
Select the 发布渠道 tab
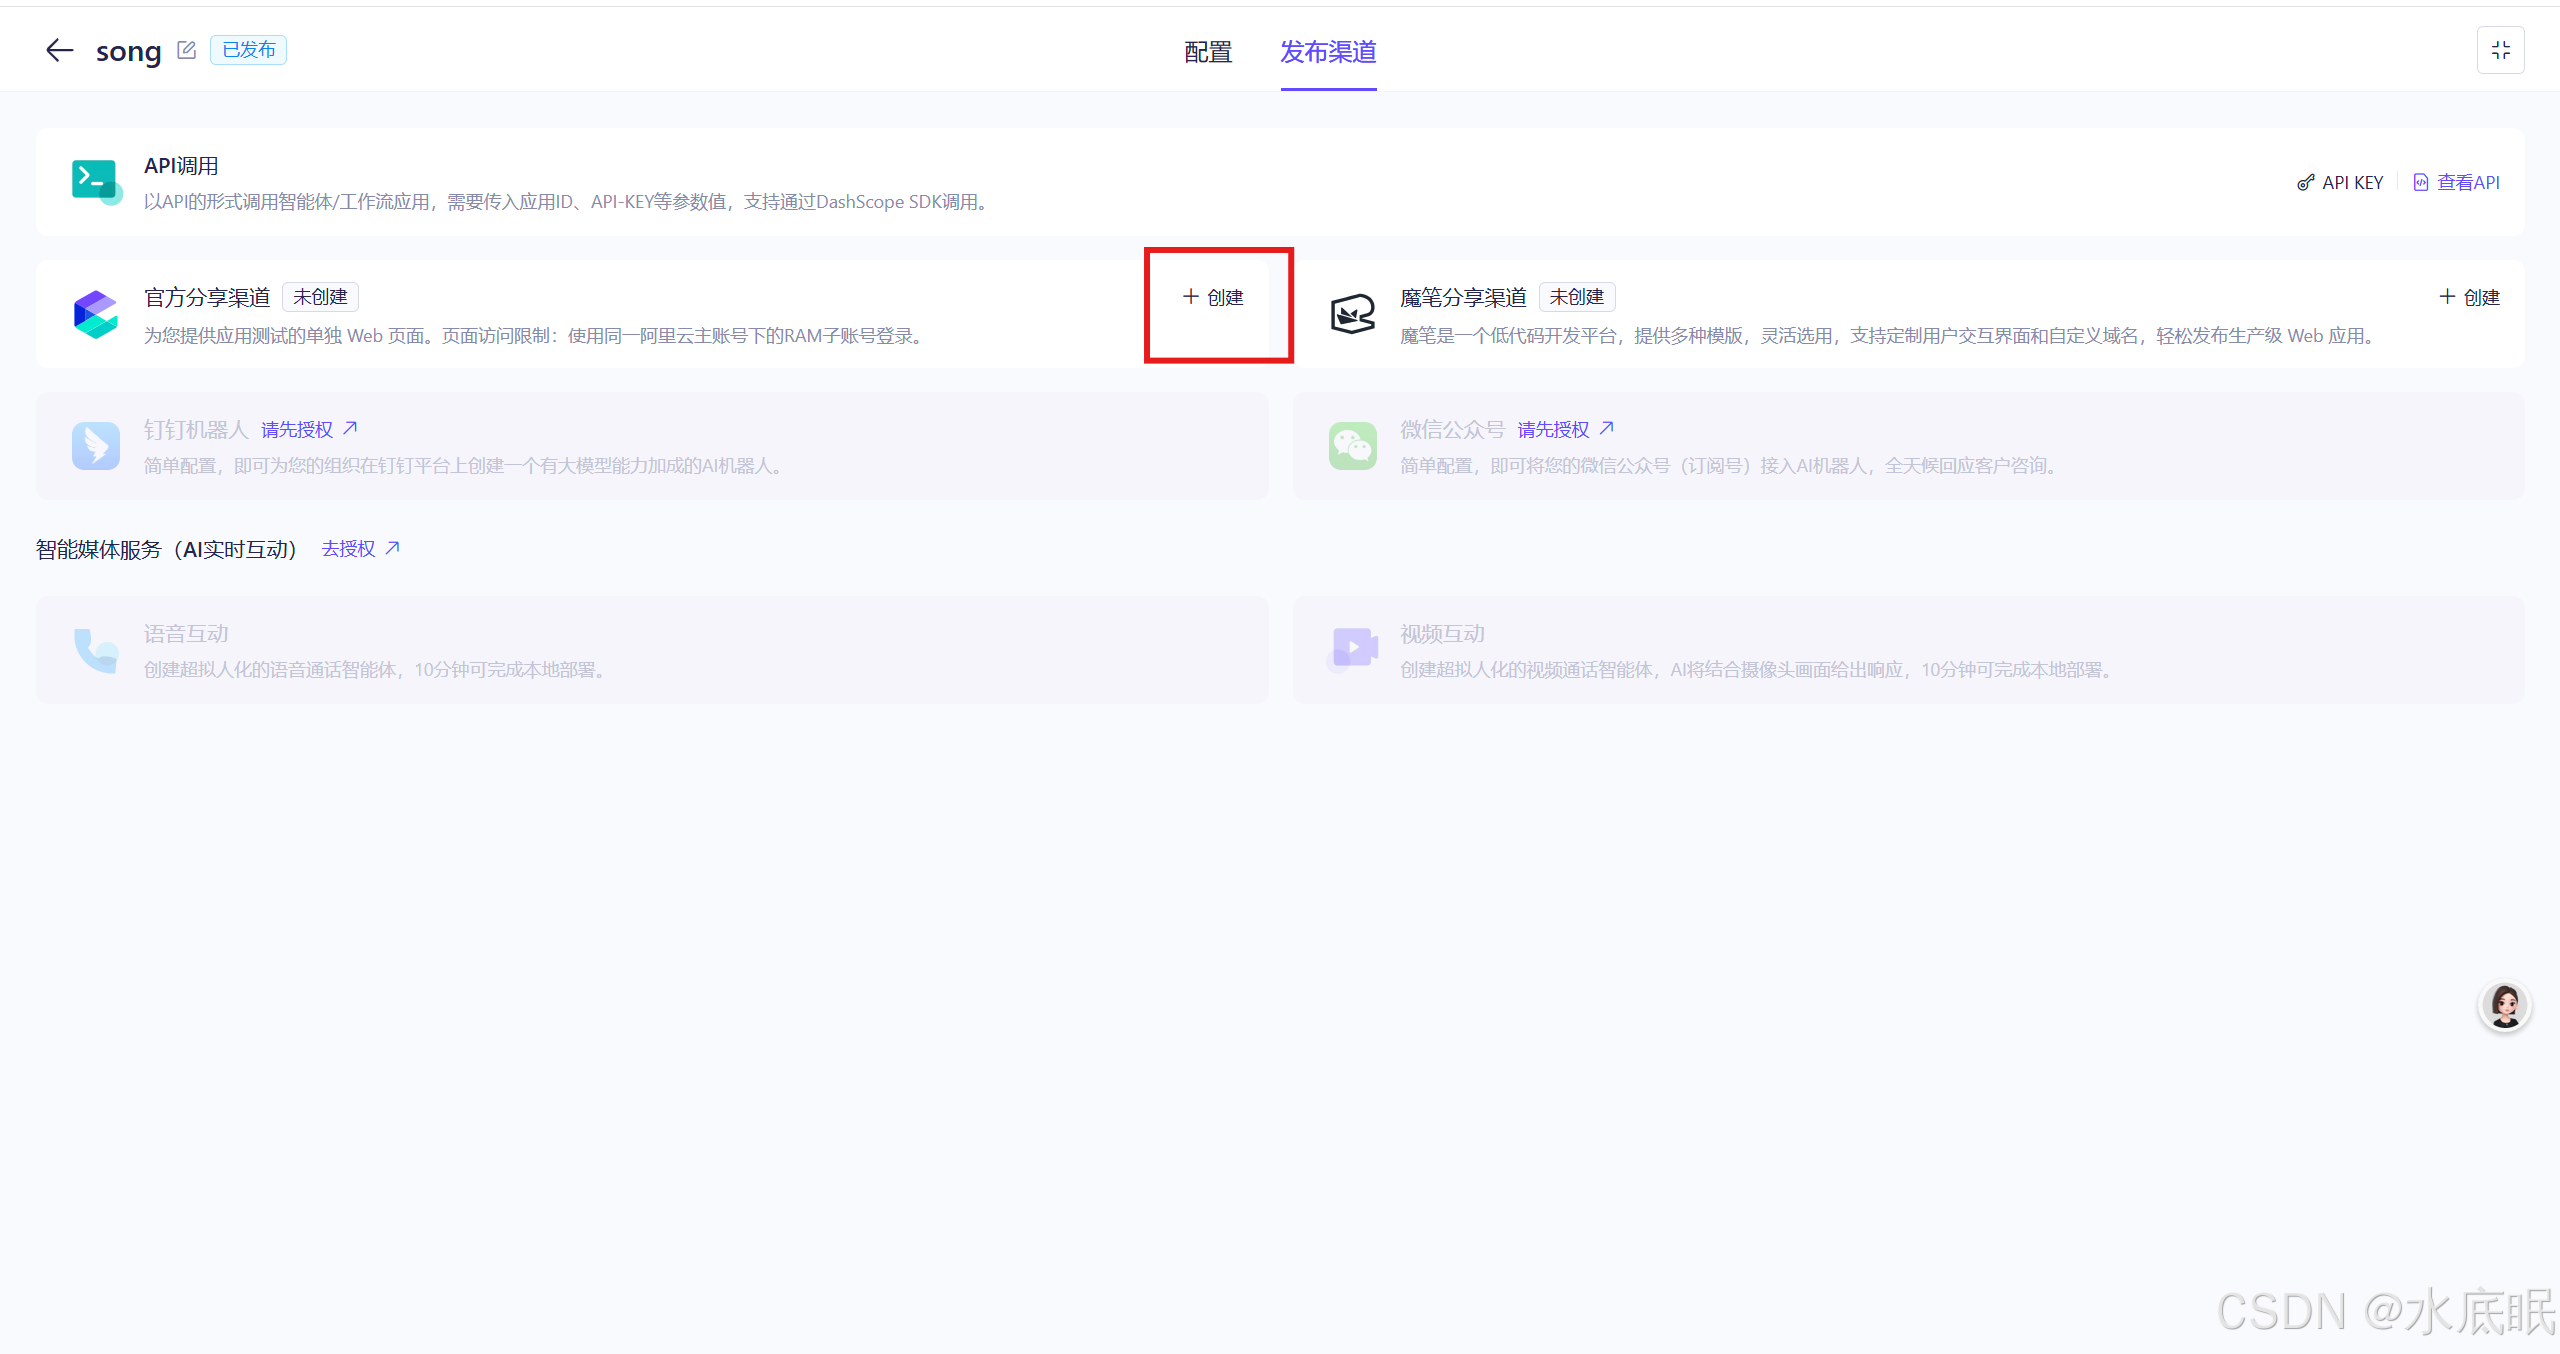pos(1328,52)
